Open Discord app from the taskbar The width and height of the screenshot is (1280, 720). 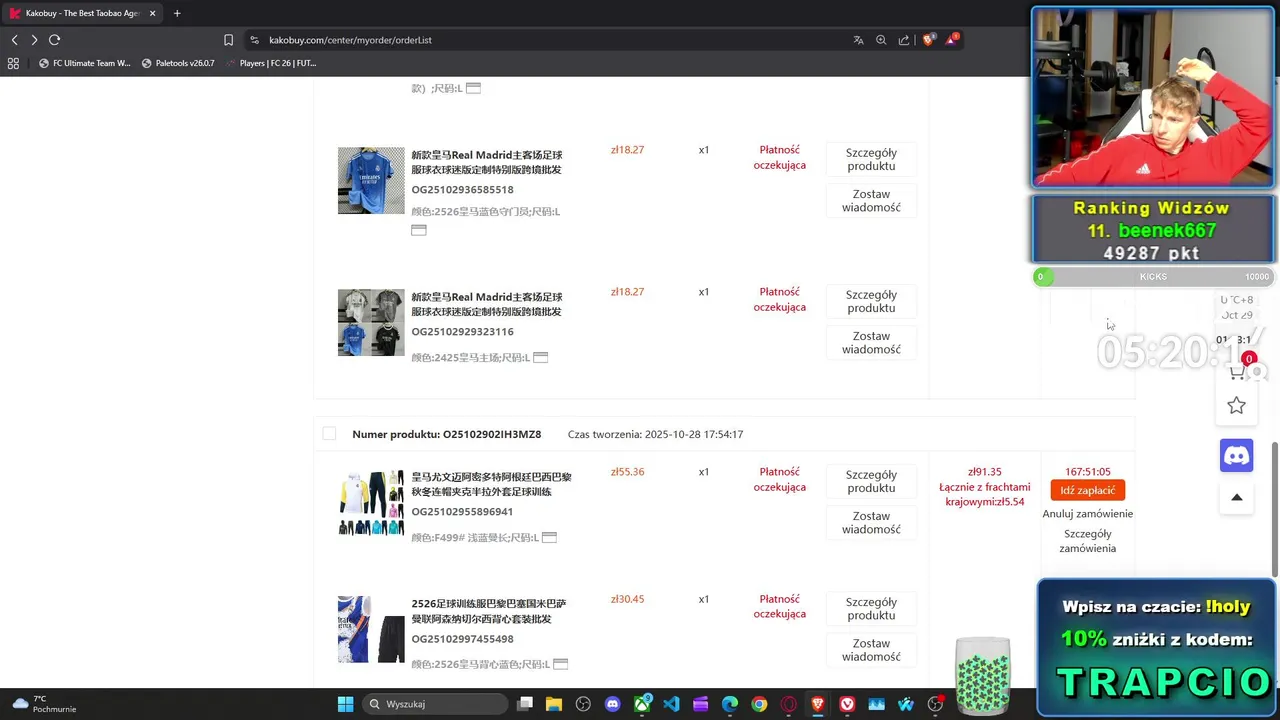click(613, 704)
